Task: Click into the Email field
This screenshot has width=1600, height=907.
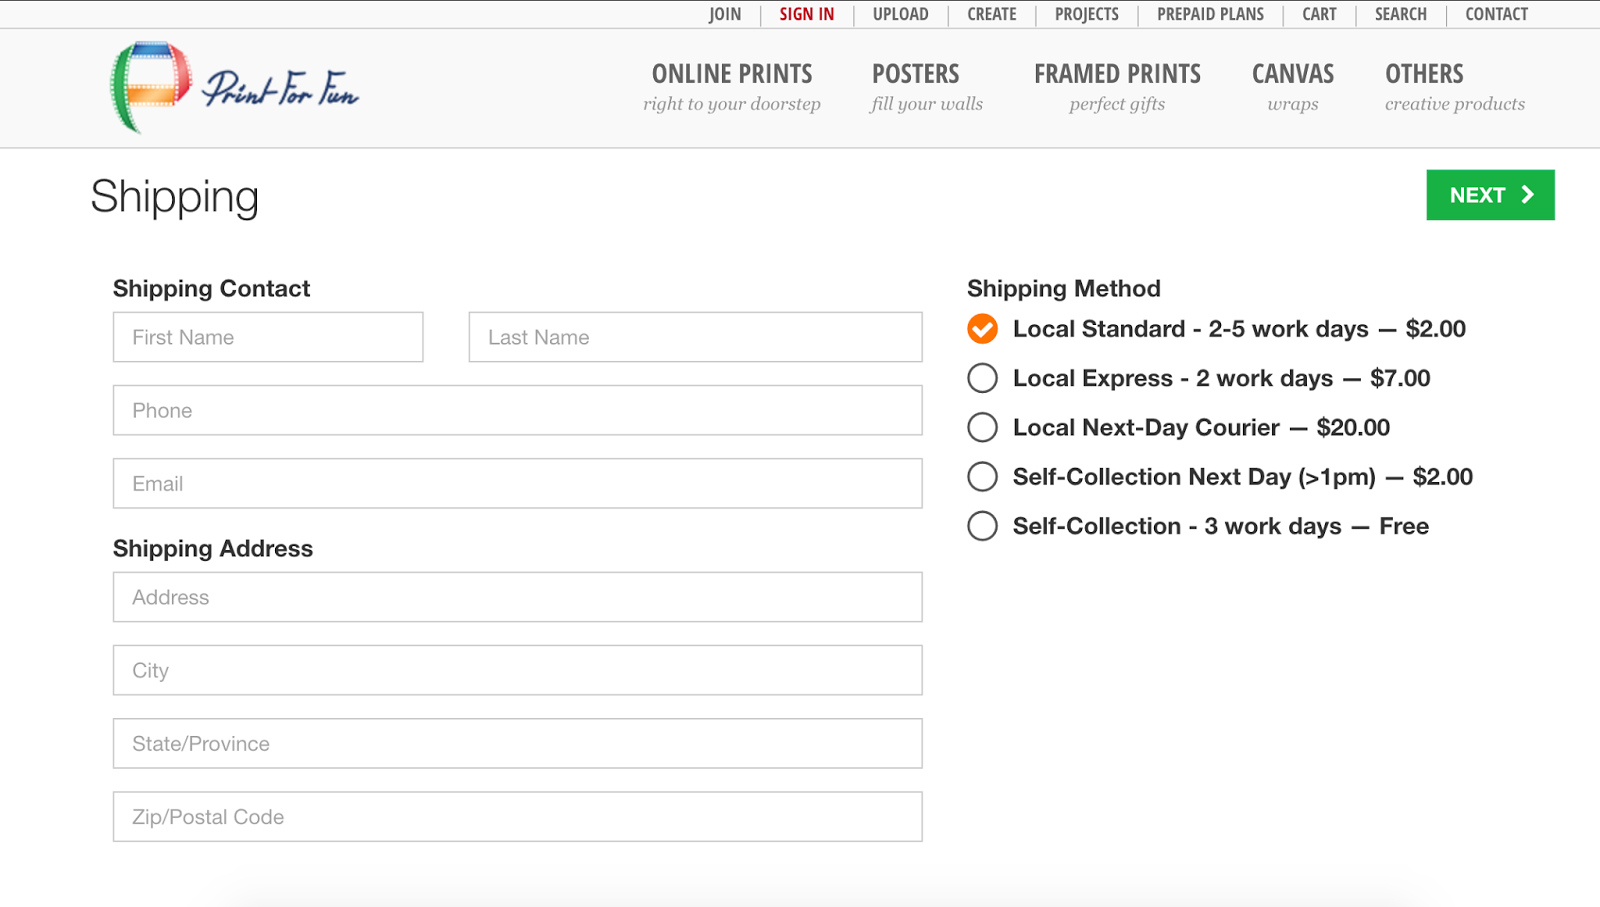Action: tap(517, 484)
